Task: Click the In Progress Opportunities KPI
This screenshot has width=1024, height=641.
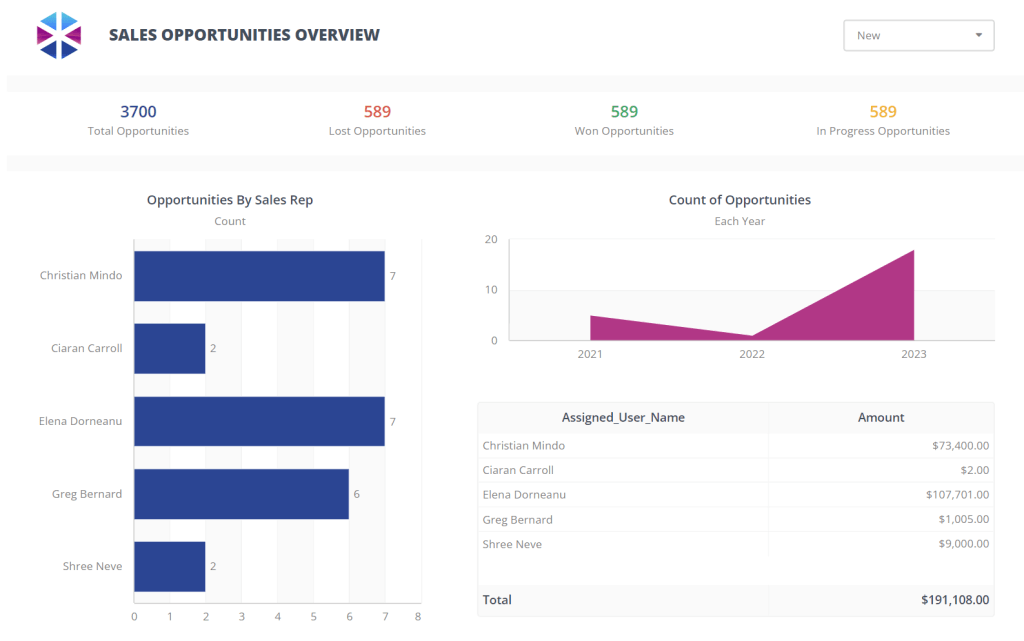Action: 882,120
